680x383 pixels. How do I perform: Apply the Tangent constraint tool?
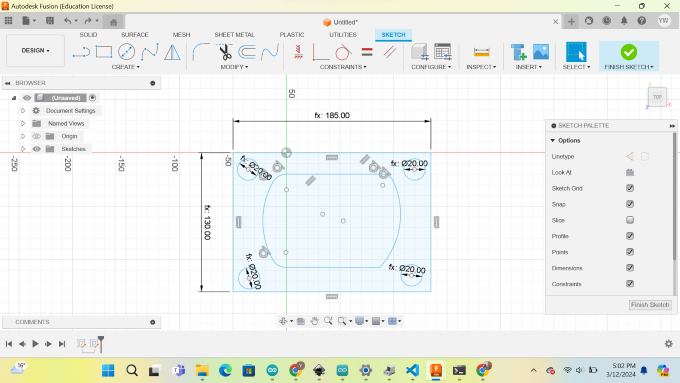343,52
